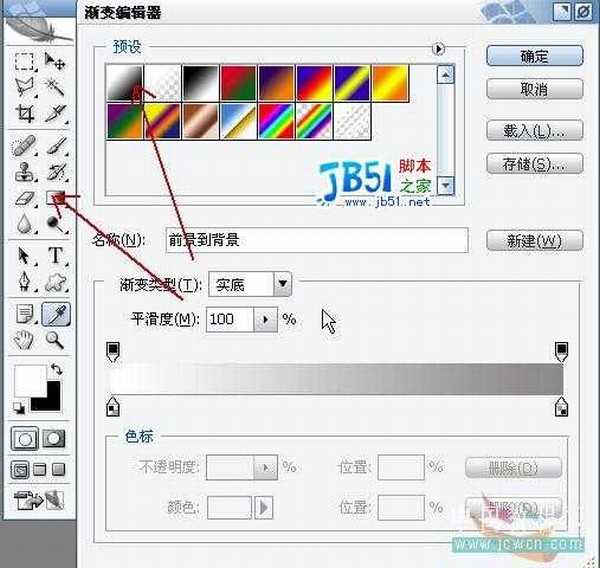Screen dimensions: 600x568
Task: Select the Gradient tool in toolbox
Action: (x=56, y=197)
